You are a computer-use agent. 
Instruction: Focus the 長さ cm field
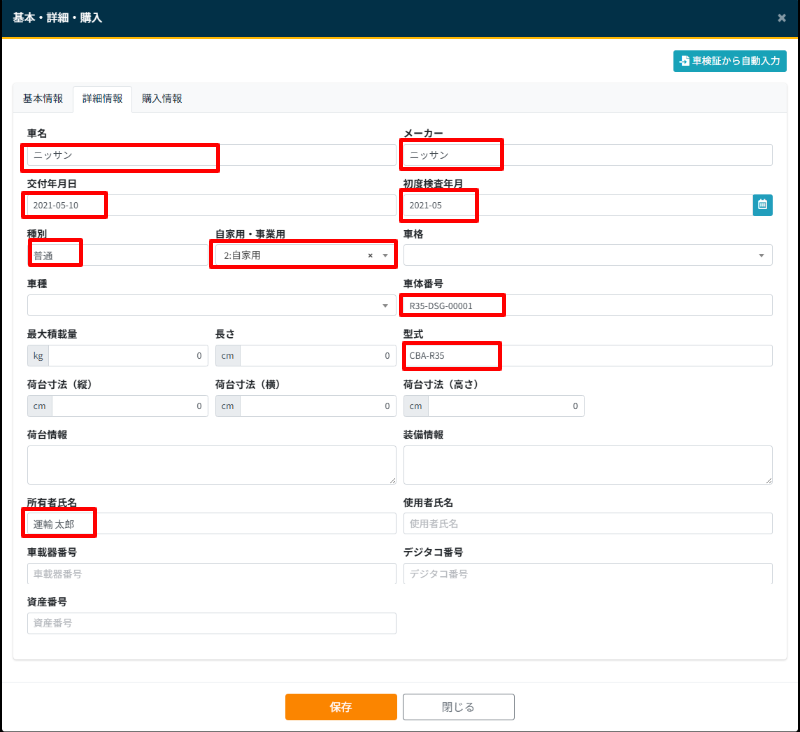318,356
